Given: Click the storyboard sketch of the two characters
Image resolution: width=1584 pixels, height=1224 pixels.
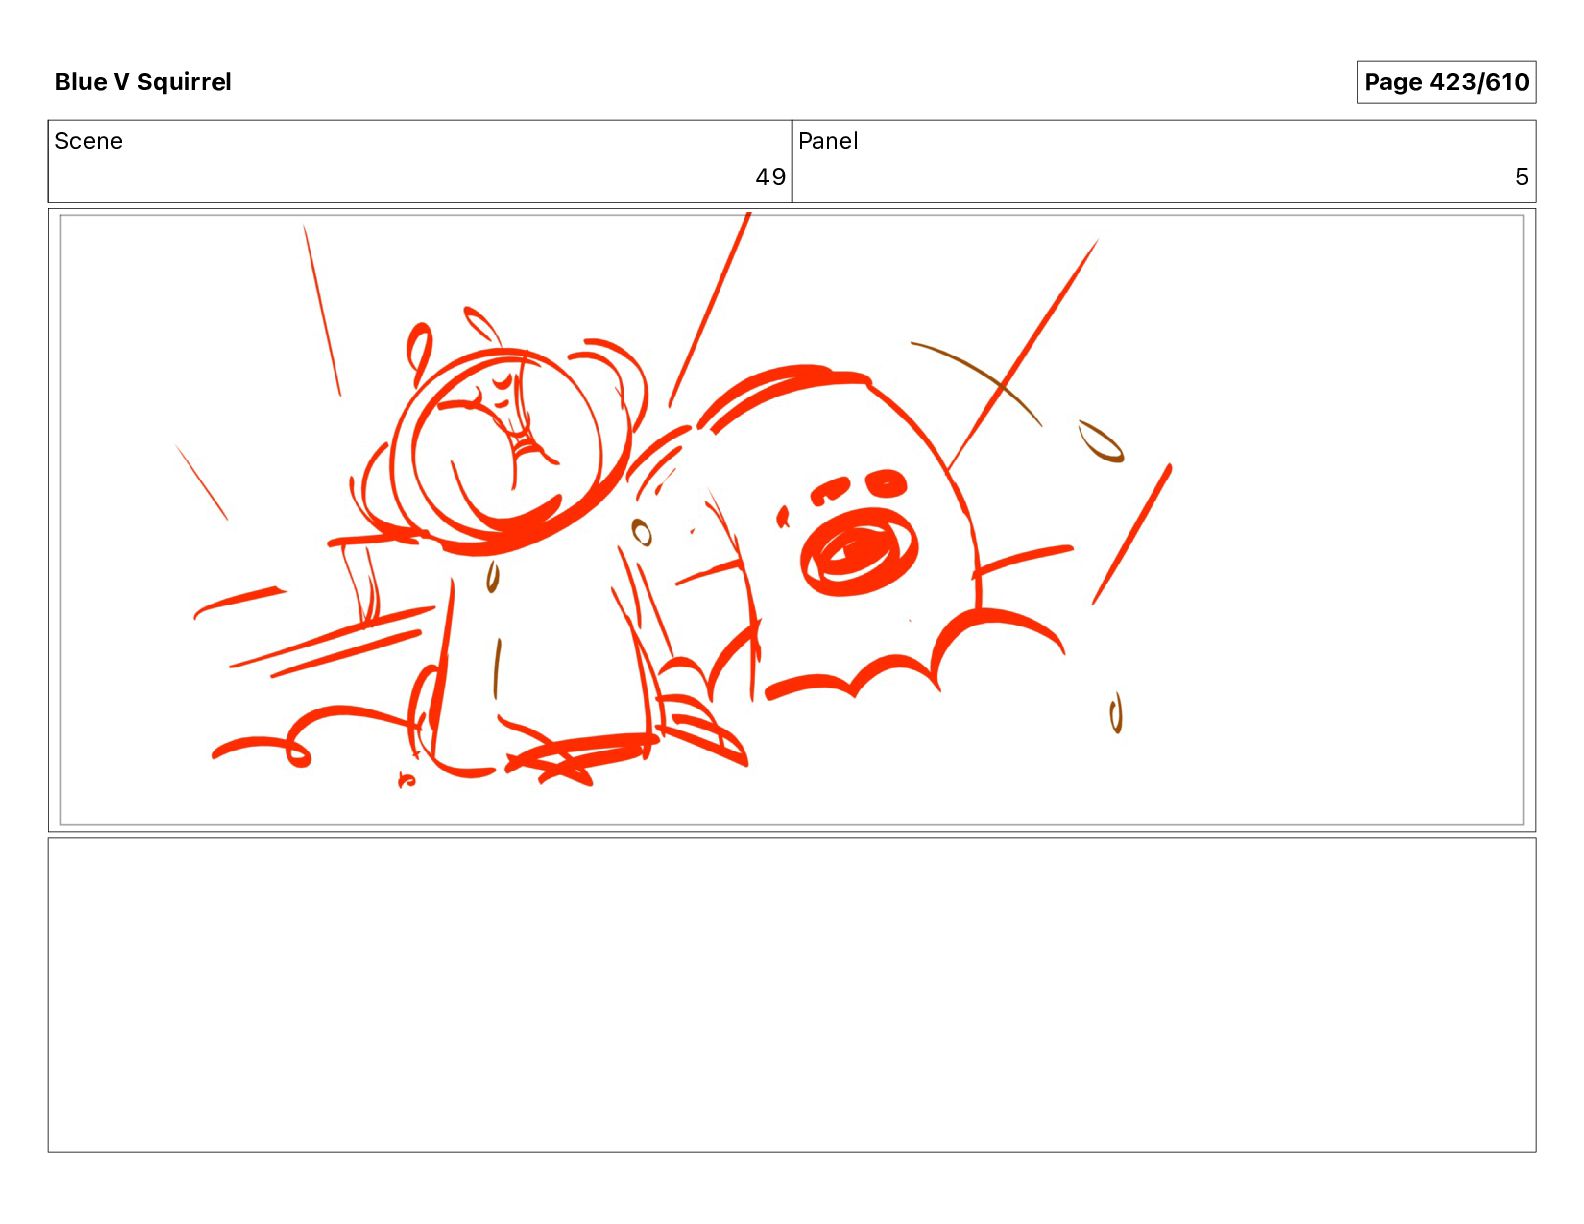Looking at the screenshot, I should pos(792,520).
